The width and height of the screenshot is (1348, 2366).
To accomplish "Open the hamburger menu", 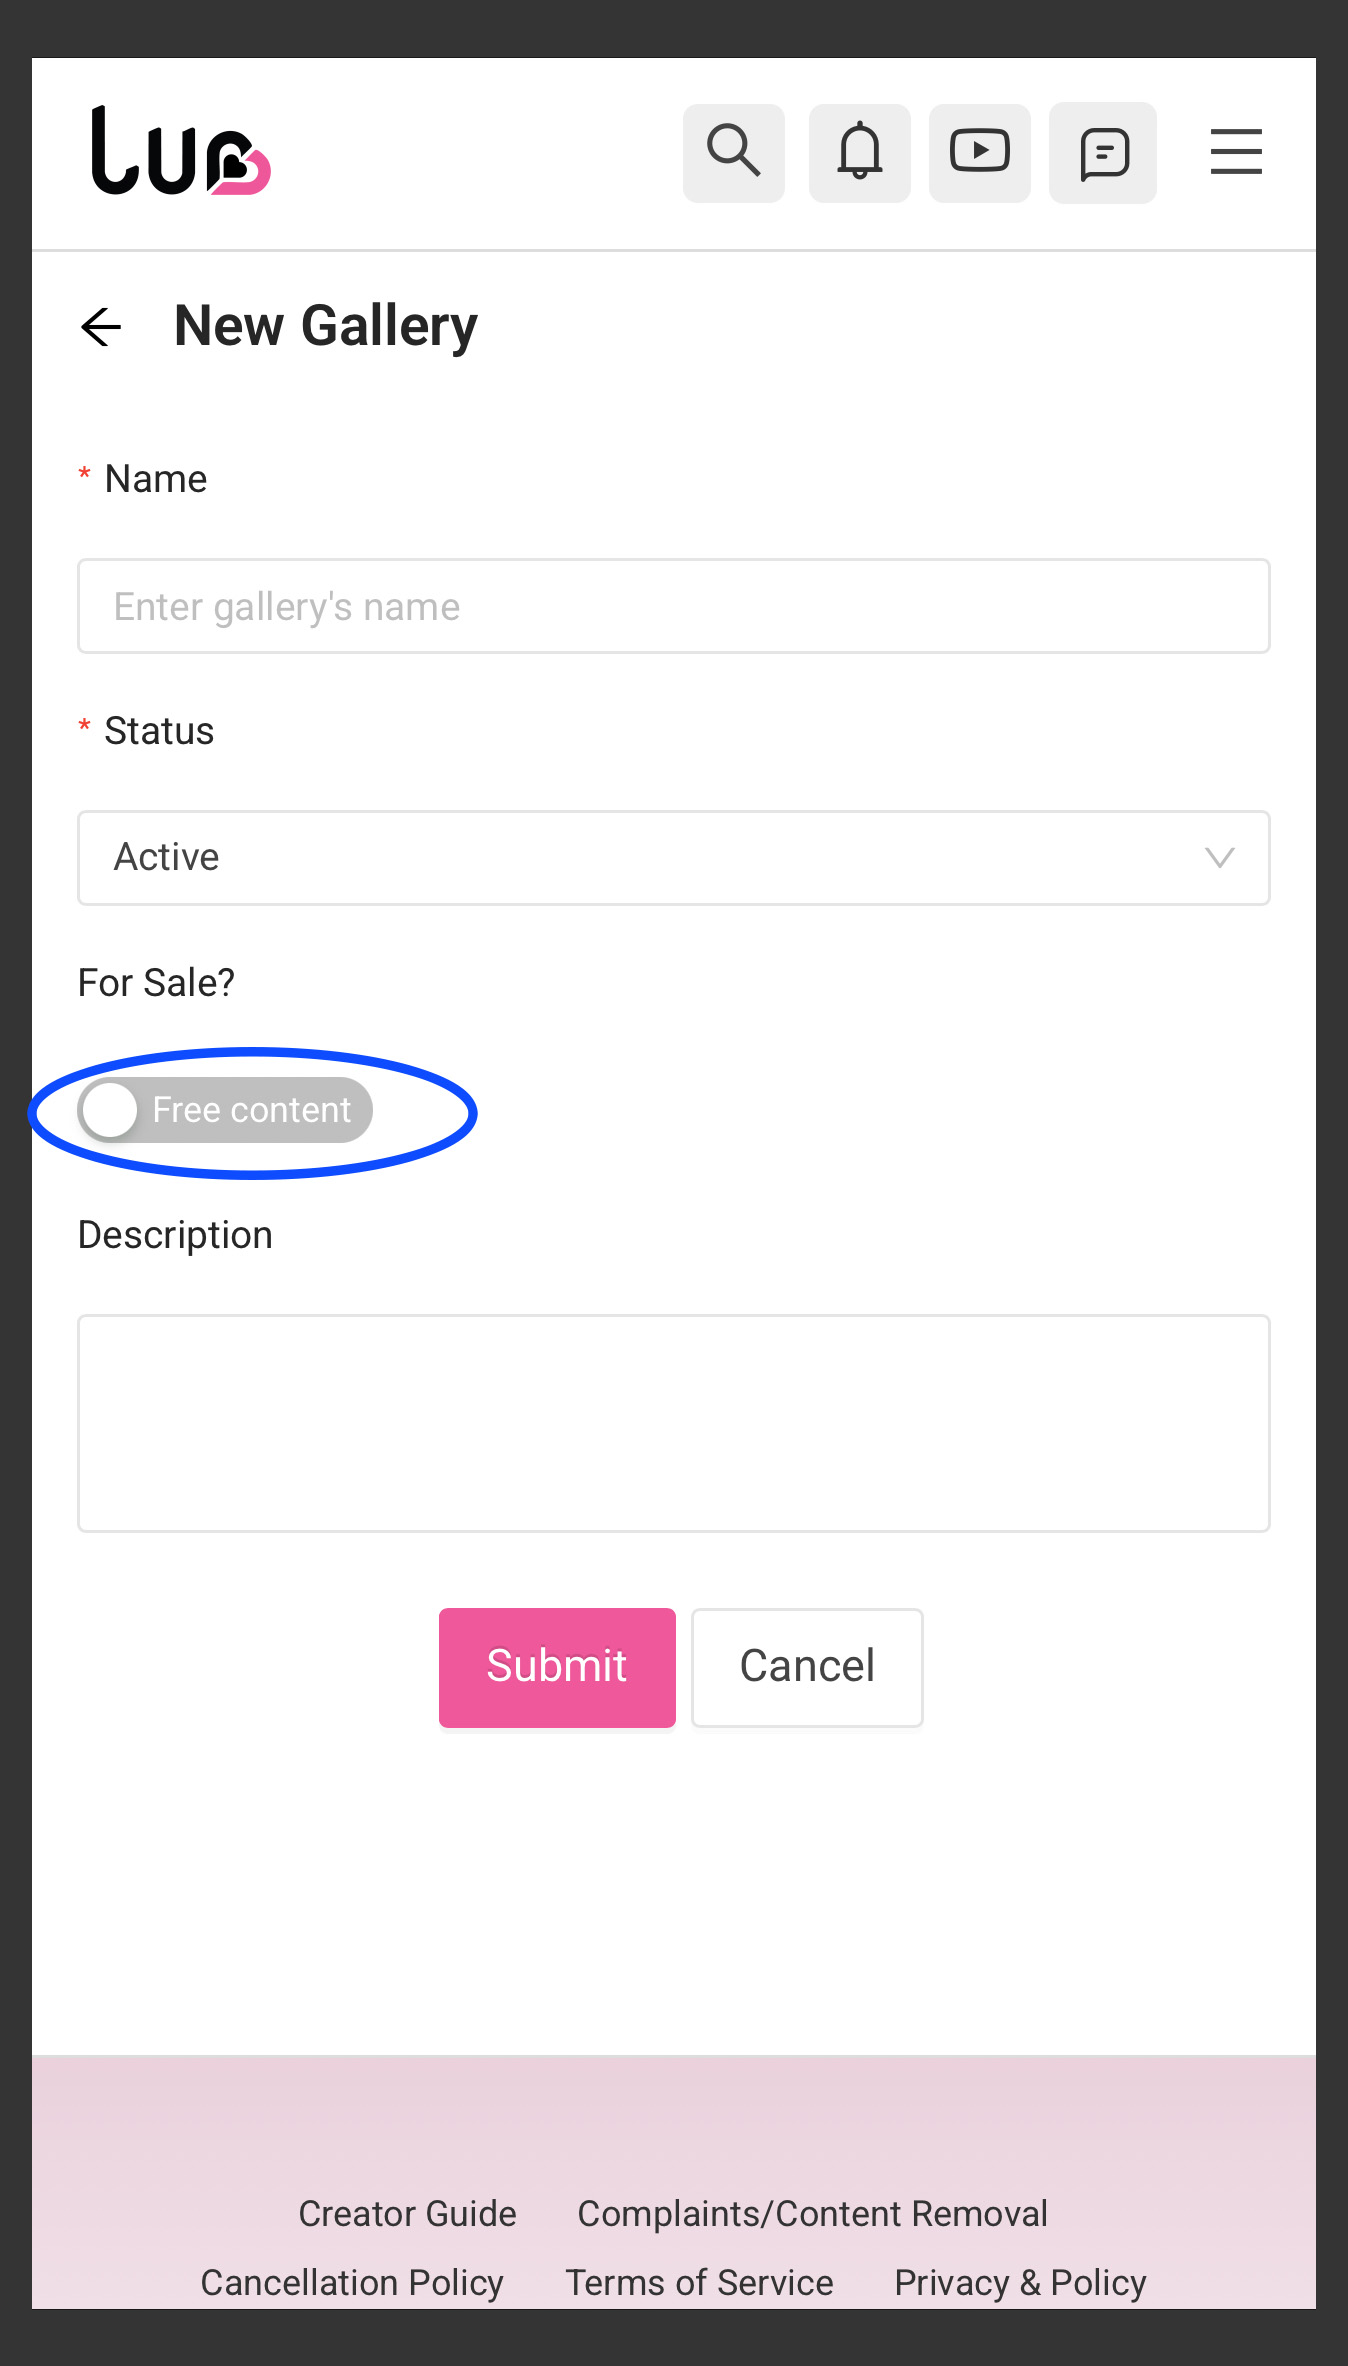I will point(1236,152).
